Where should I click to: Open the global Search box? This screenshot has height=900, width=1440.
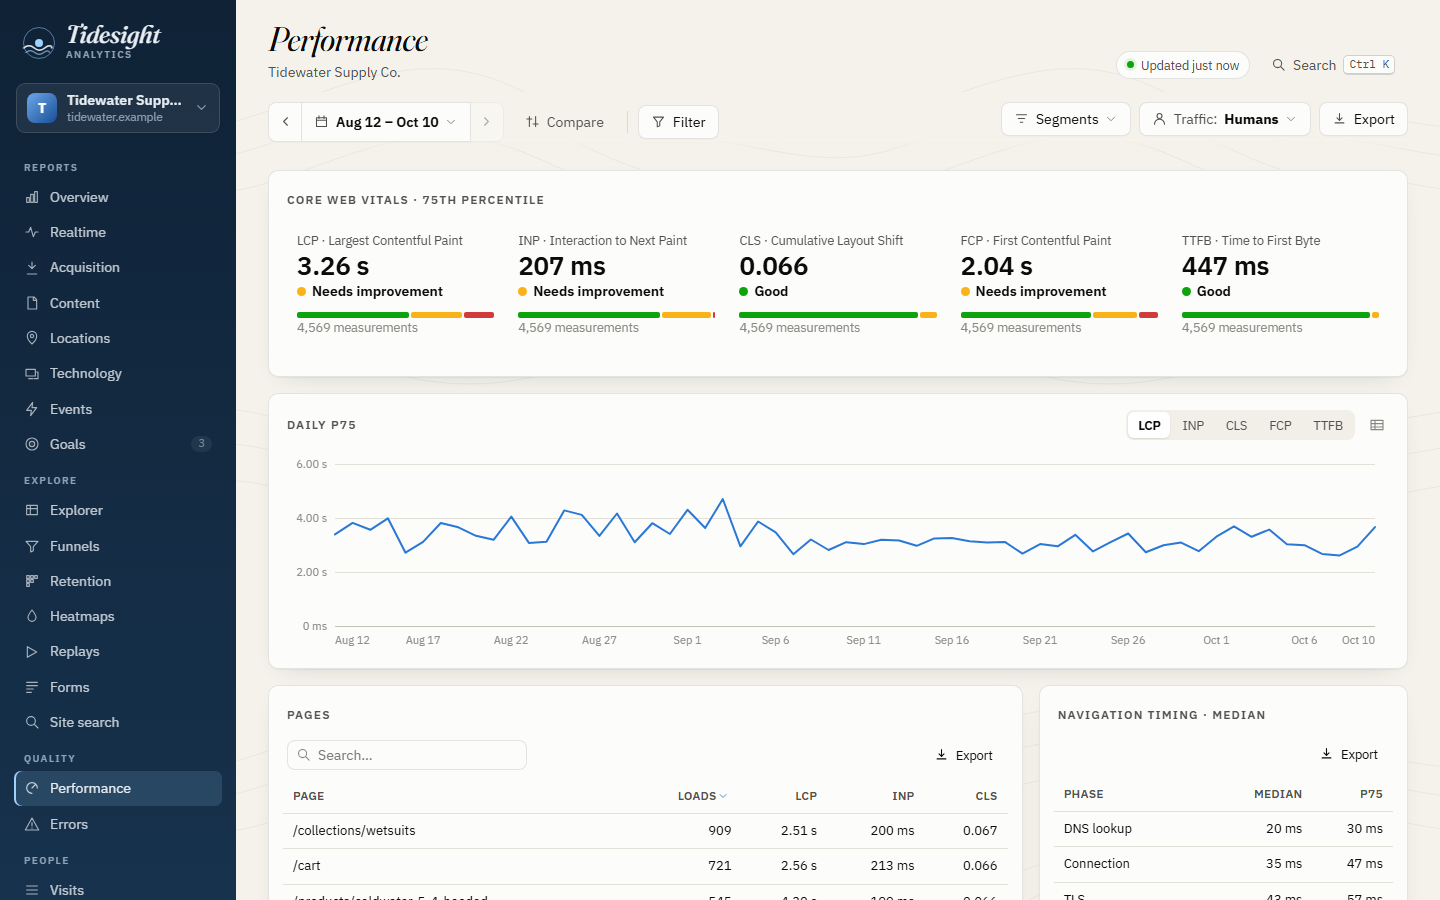[x=1333, y=65]
